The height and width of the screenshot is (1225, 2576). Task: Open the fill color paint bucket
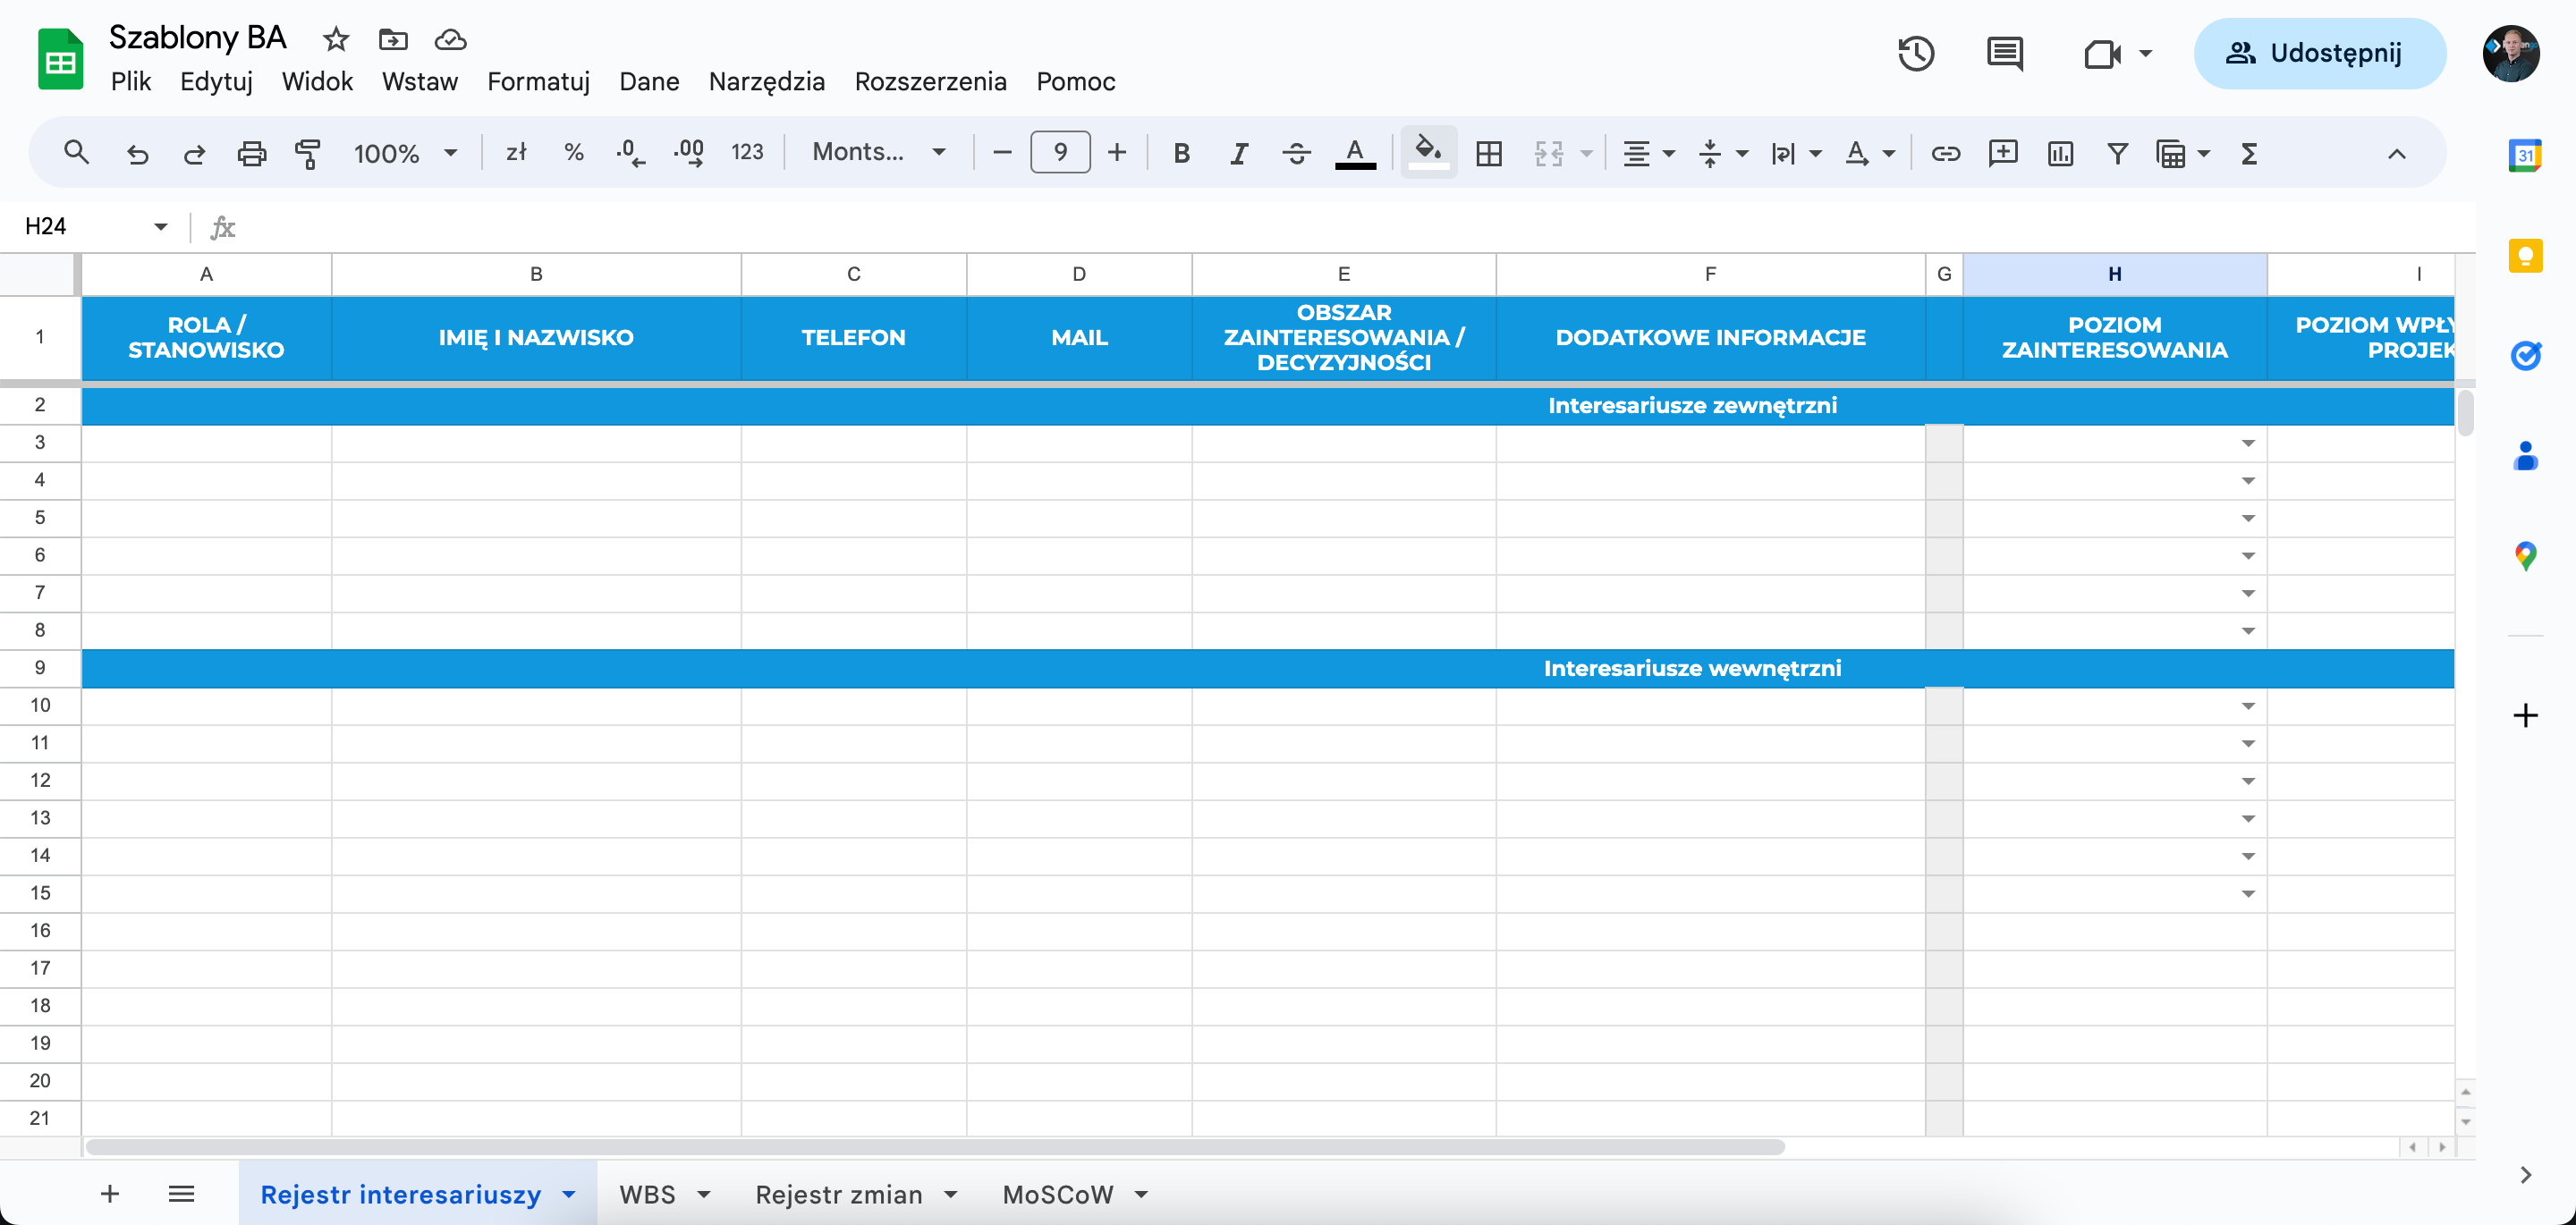tap(1428, 153)
